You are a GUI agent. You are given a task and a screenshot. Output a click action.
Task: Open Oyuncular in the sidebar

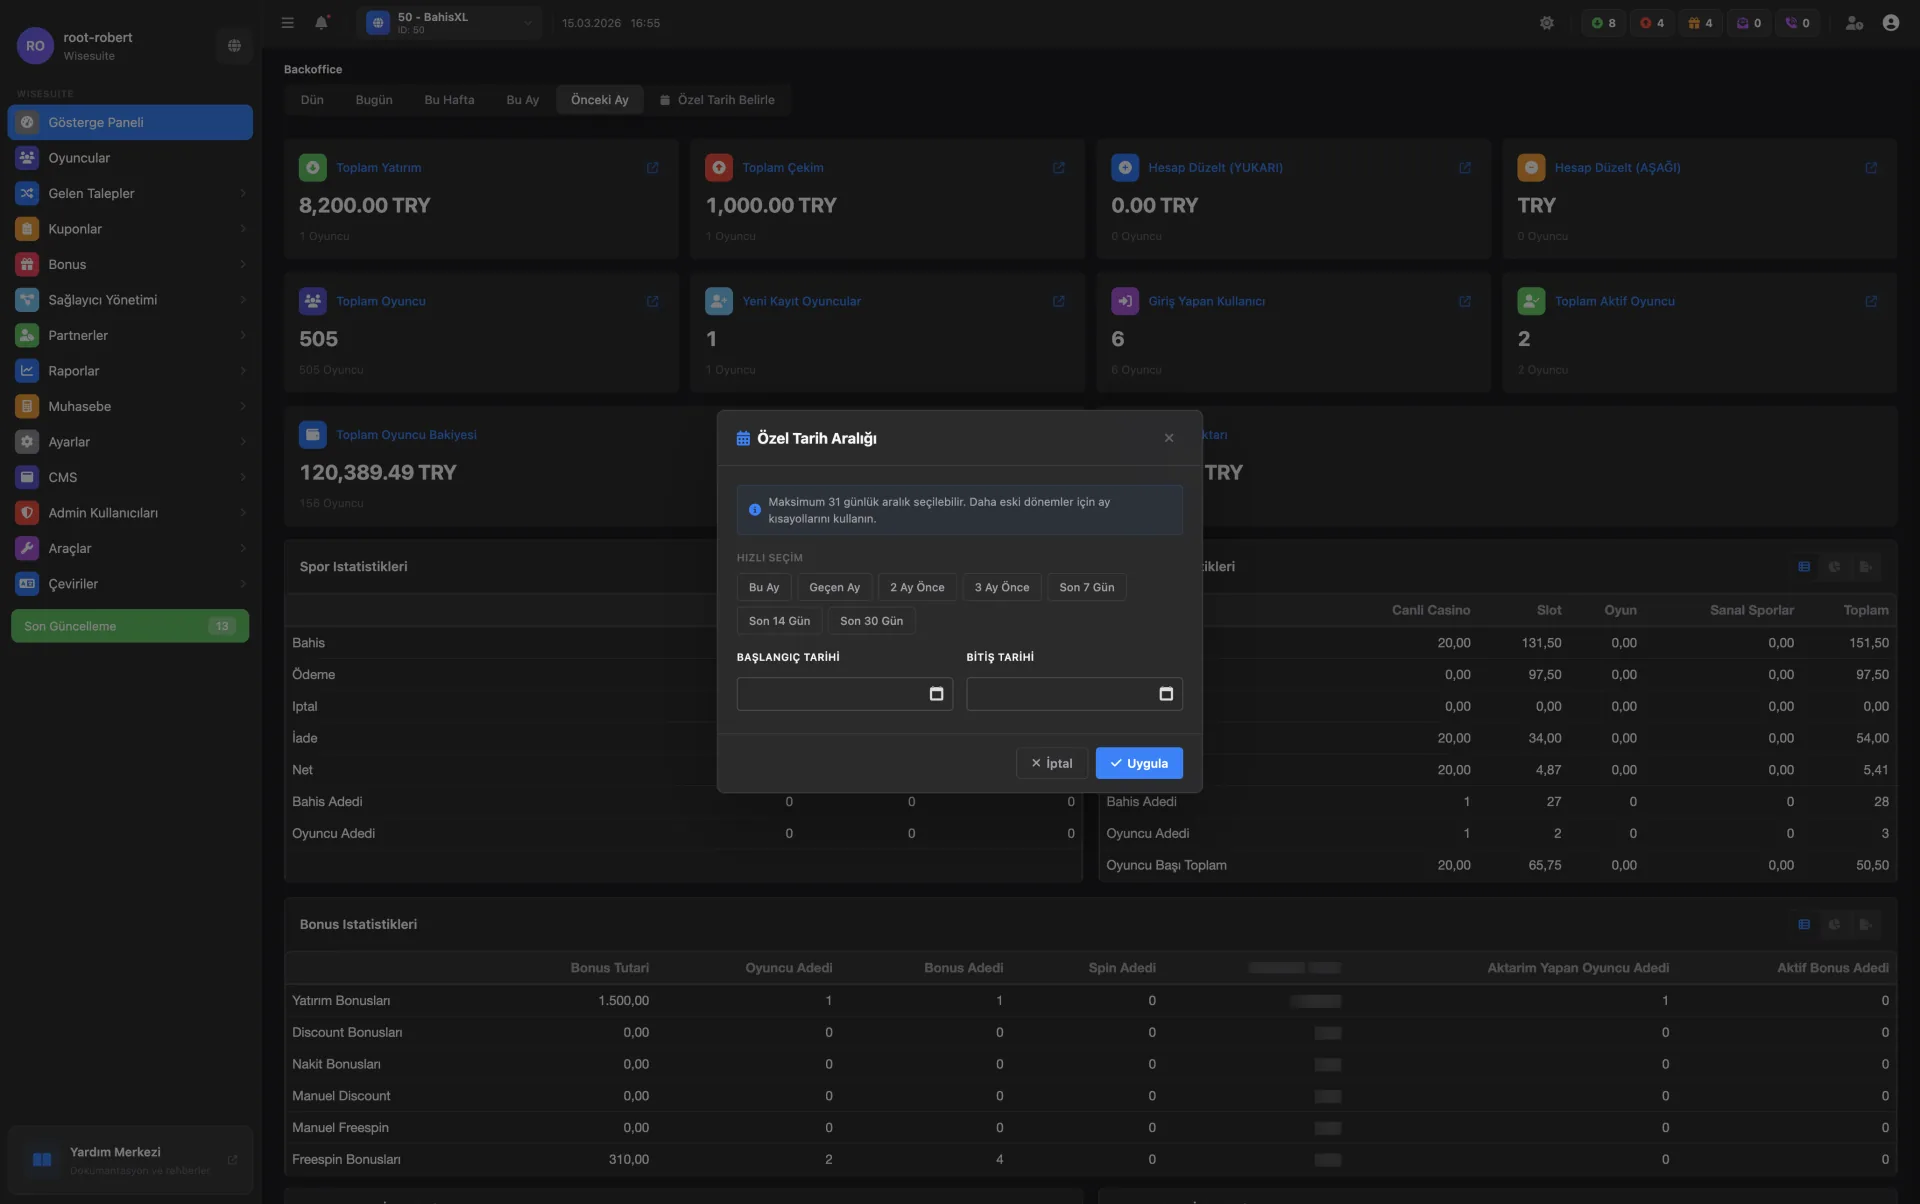[x=79, y=158]
